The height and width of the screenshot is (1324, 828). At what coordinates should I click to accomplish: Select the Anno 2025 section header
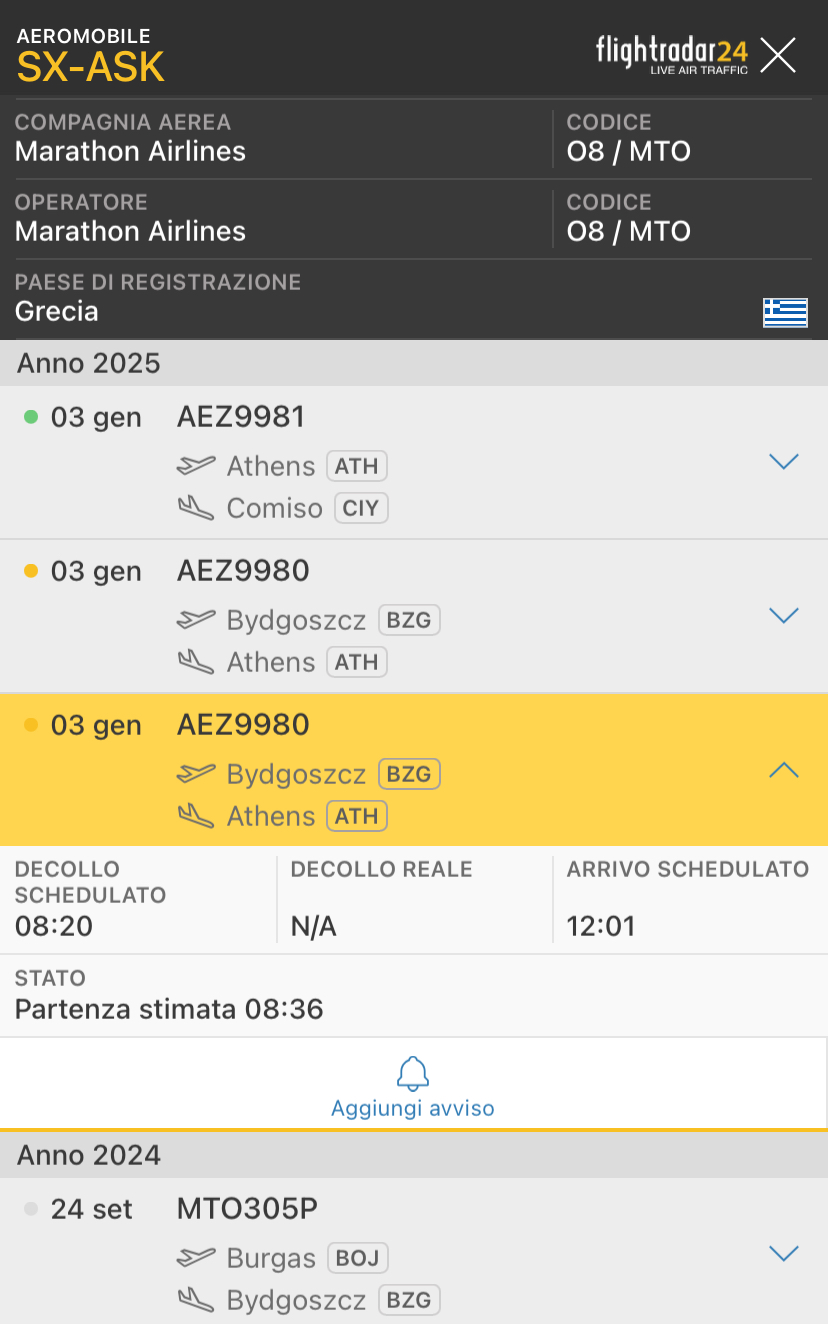tap(89, 362)
